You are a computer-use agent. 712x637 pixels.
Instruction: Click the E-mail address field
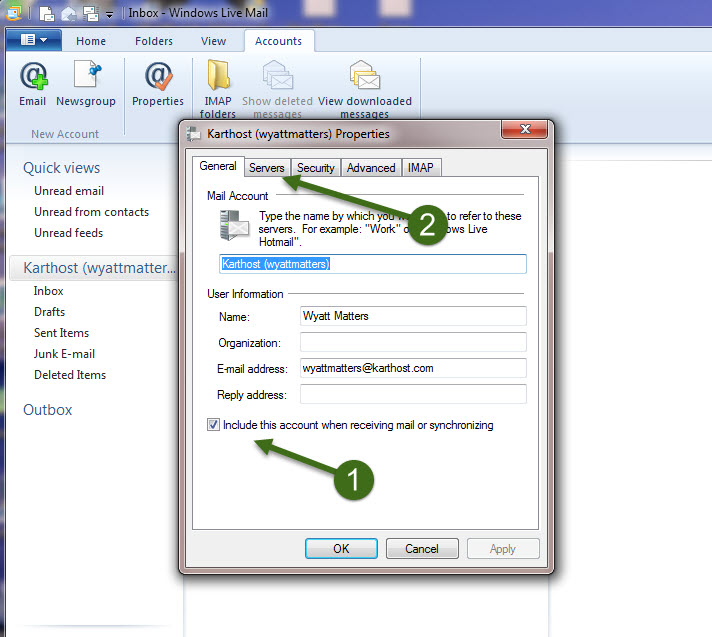413,368
